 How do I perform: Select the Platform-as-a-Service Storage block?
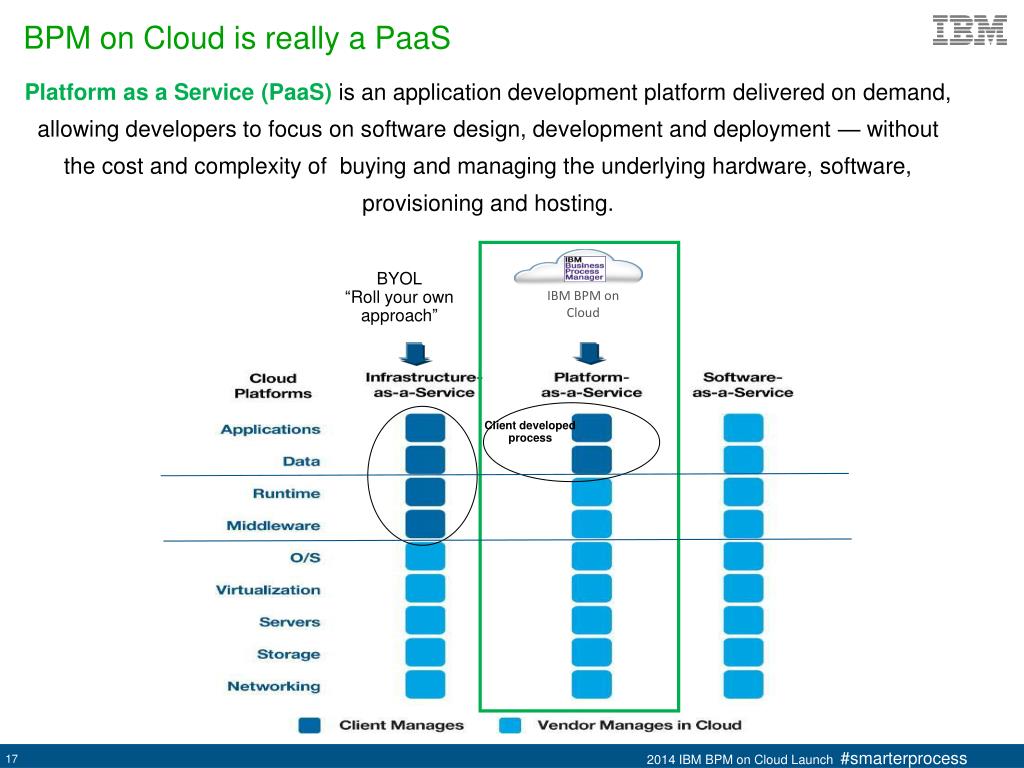pyautogui.click(x=592, y=652)
